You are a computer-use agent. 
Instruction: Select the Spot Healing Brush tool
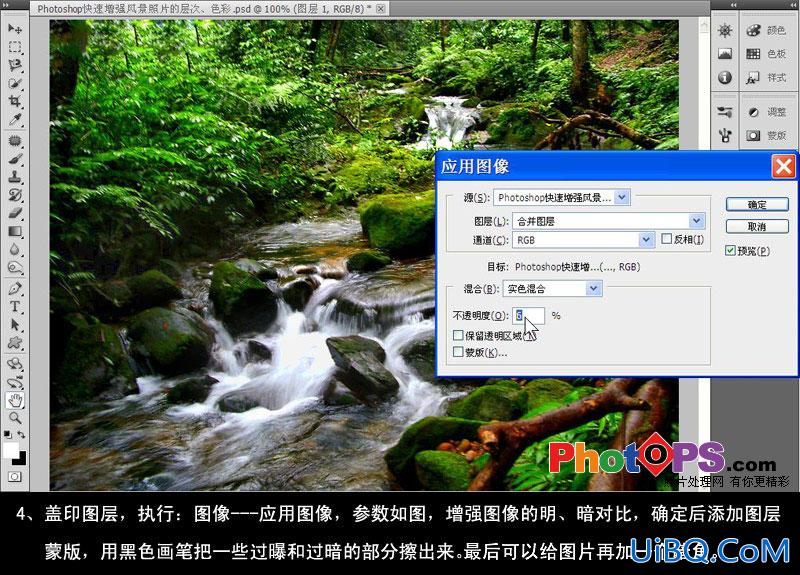click(14, 140)
